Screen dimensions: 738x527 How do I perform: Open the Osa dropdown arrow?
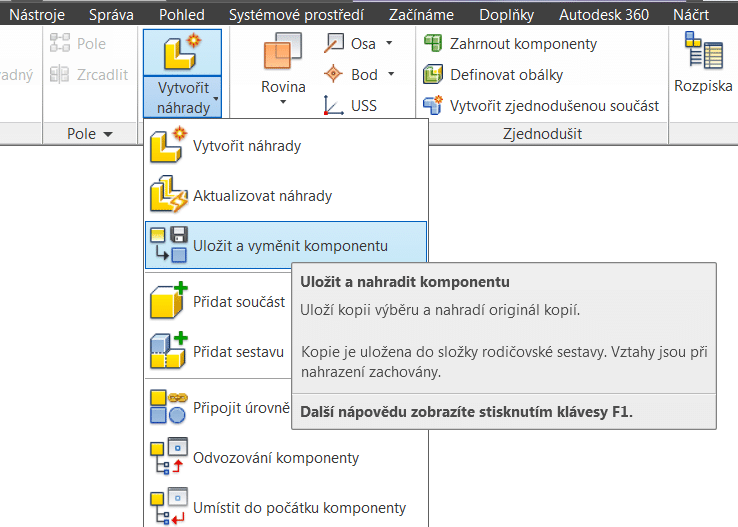tap(389, 43)
